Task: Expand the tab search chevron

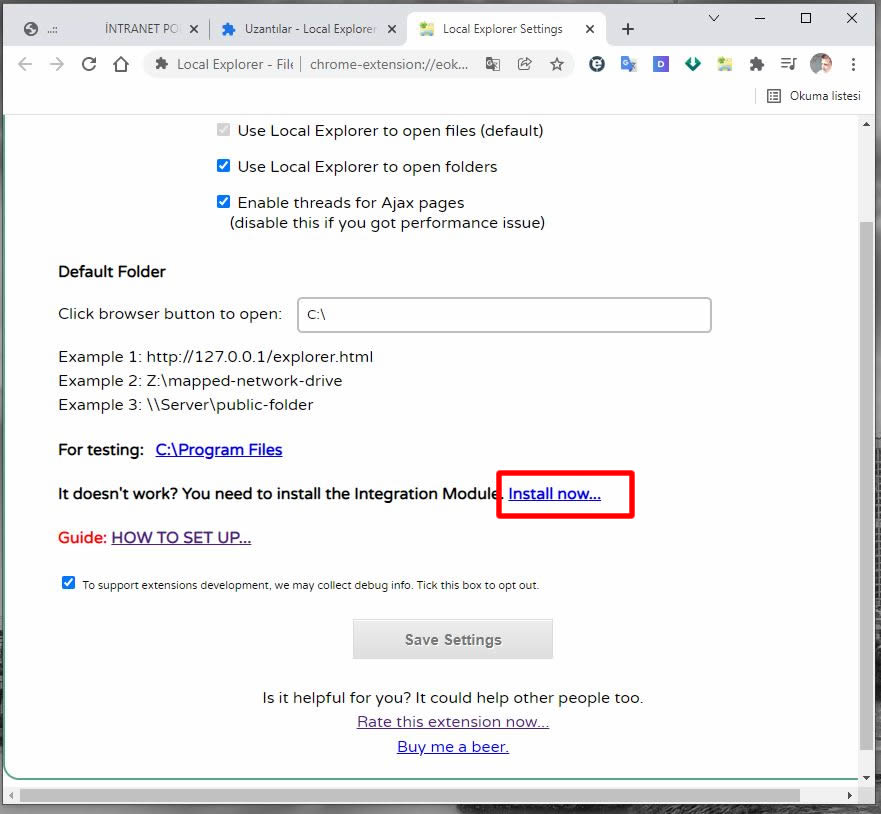Action: pyautogui.click(x=714, y=18)
